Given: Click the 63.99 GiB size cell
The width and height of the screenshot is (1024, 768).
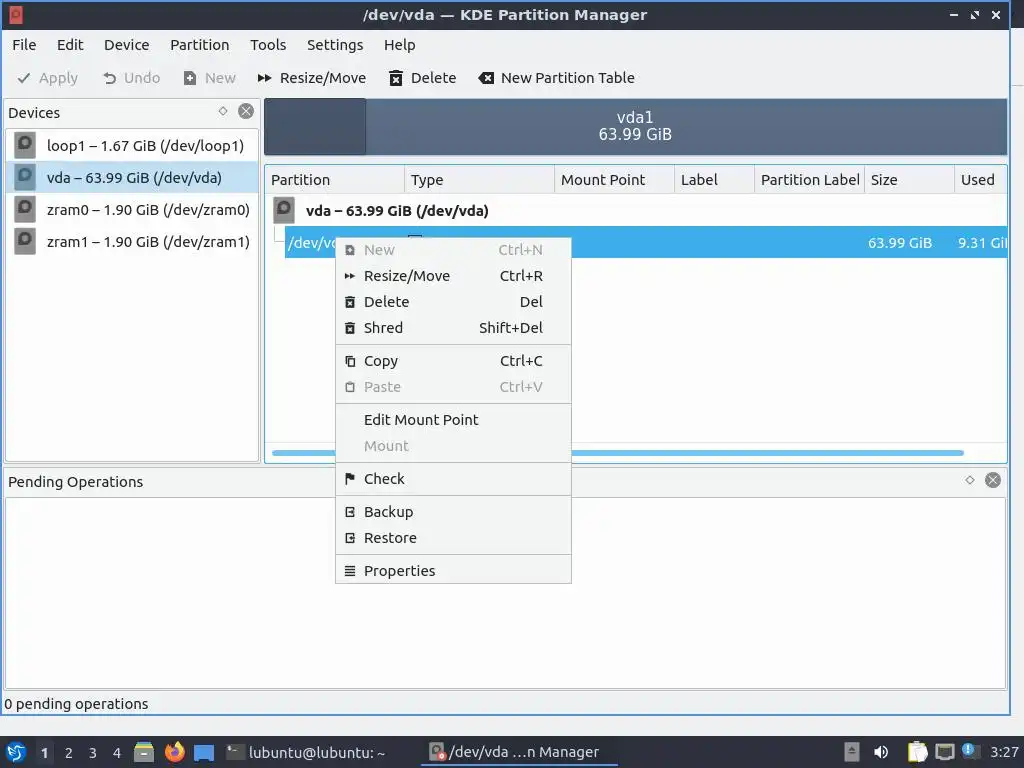Looking at the screenshot, I should [899, 243].
